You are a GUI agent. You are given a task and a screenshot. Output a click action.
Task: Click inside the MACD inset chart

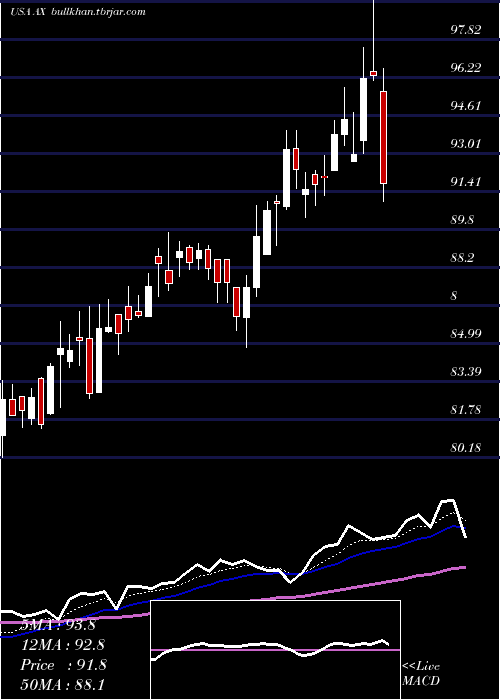(x=275, y=650)
